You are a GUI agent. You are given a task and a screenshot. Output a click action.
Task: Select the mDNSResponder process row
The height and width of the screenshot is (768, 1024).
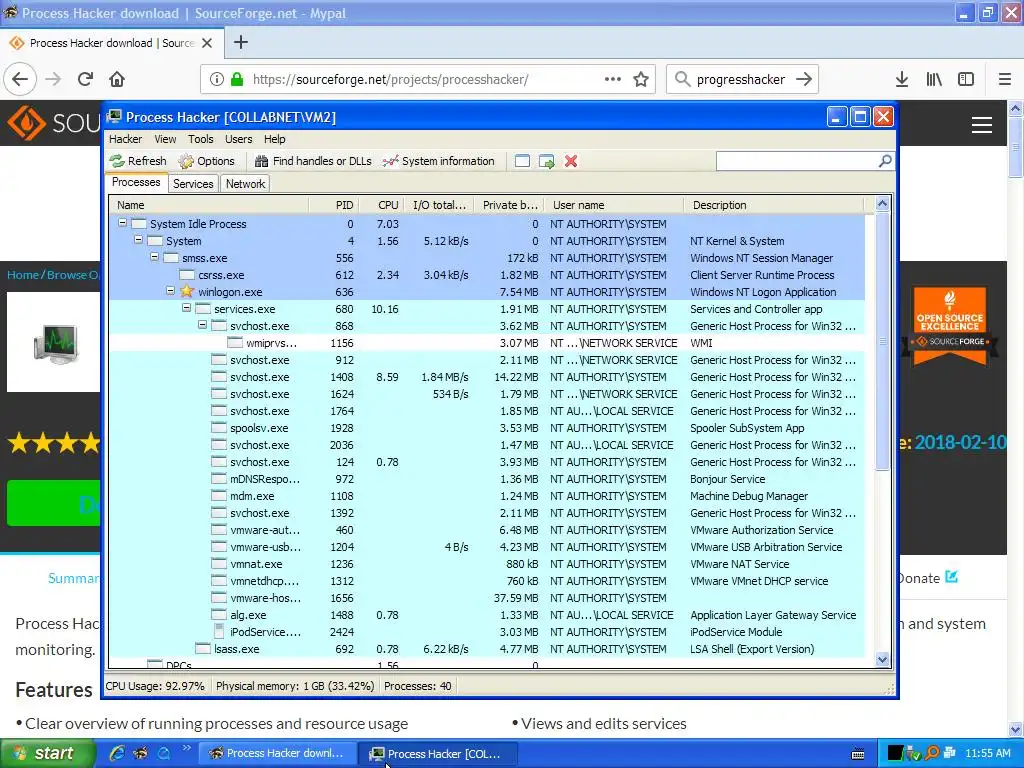click(x=487, y=479)
